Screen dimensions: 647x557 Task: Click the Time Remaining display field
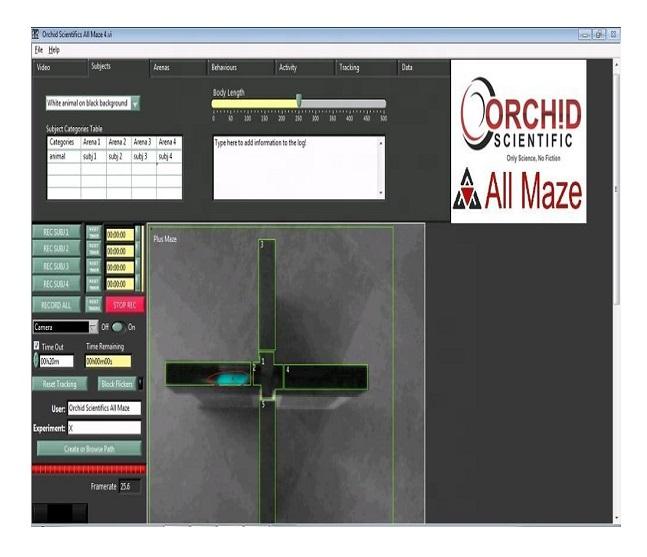coord(108,361)
